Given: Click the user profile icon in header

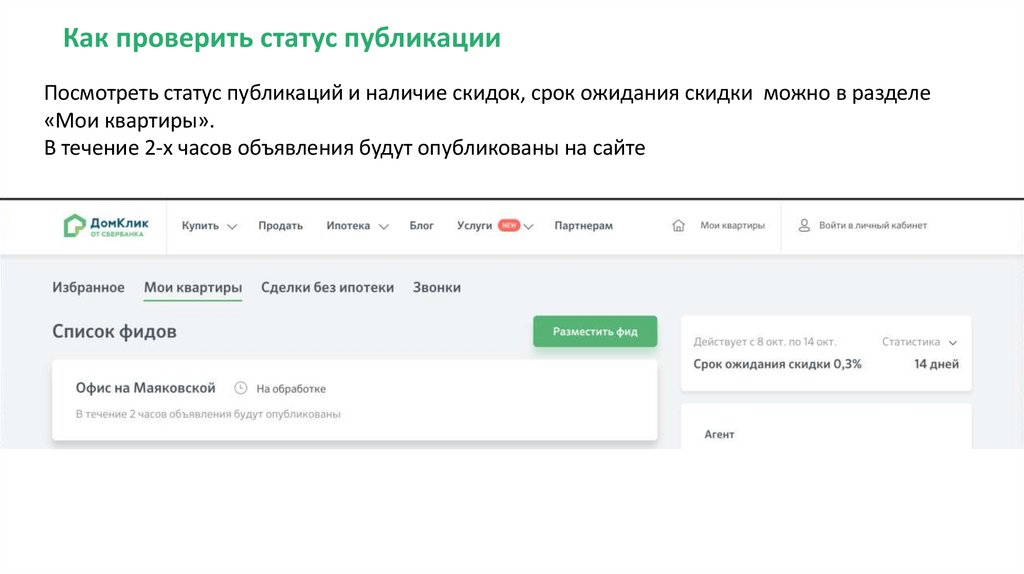Looking at the screenshot, I should (x=803, y=226).
